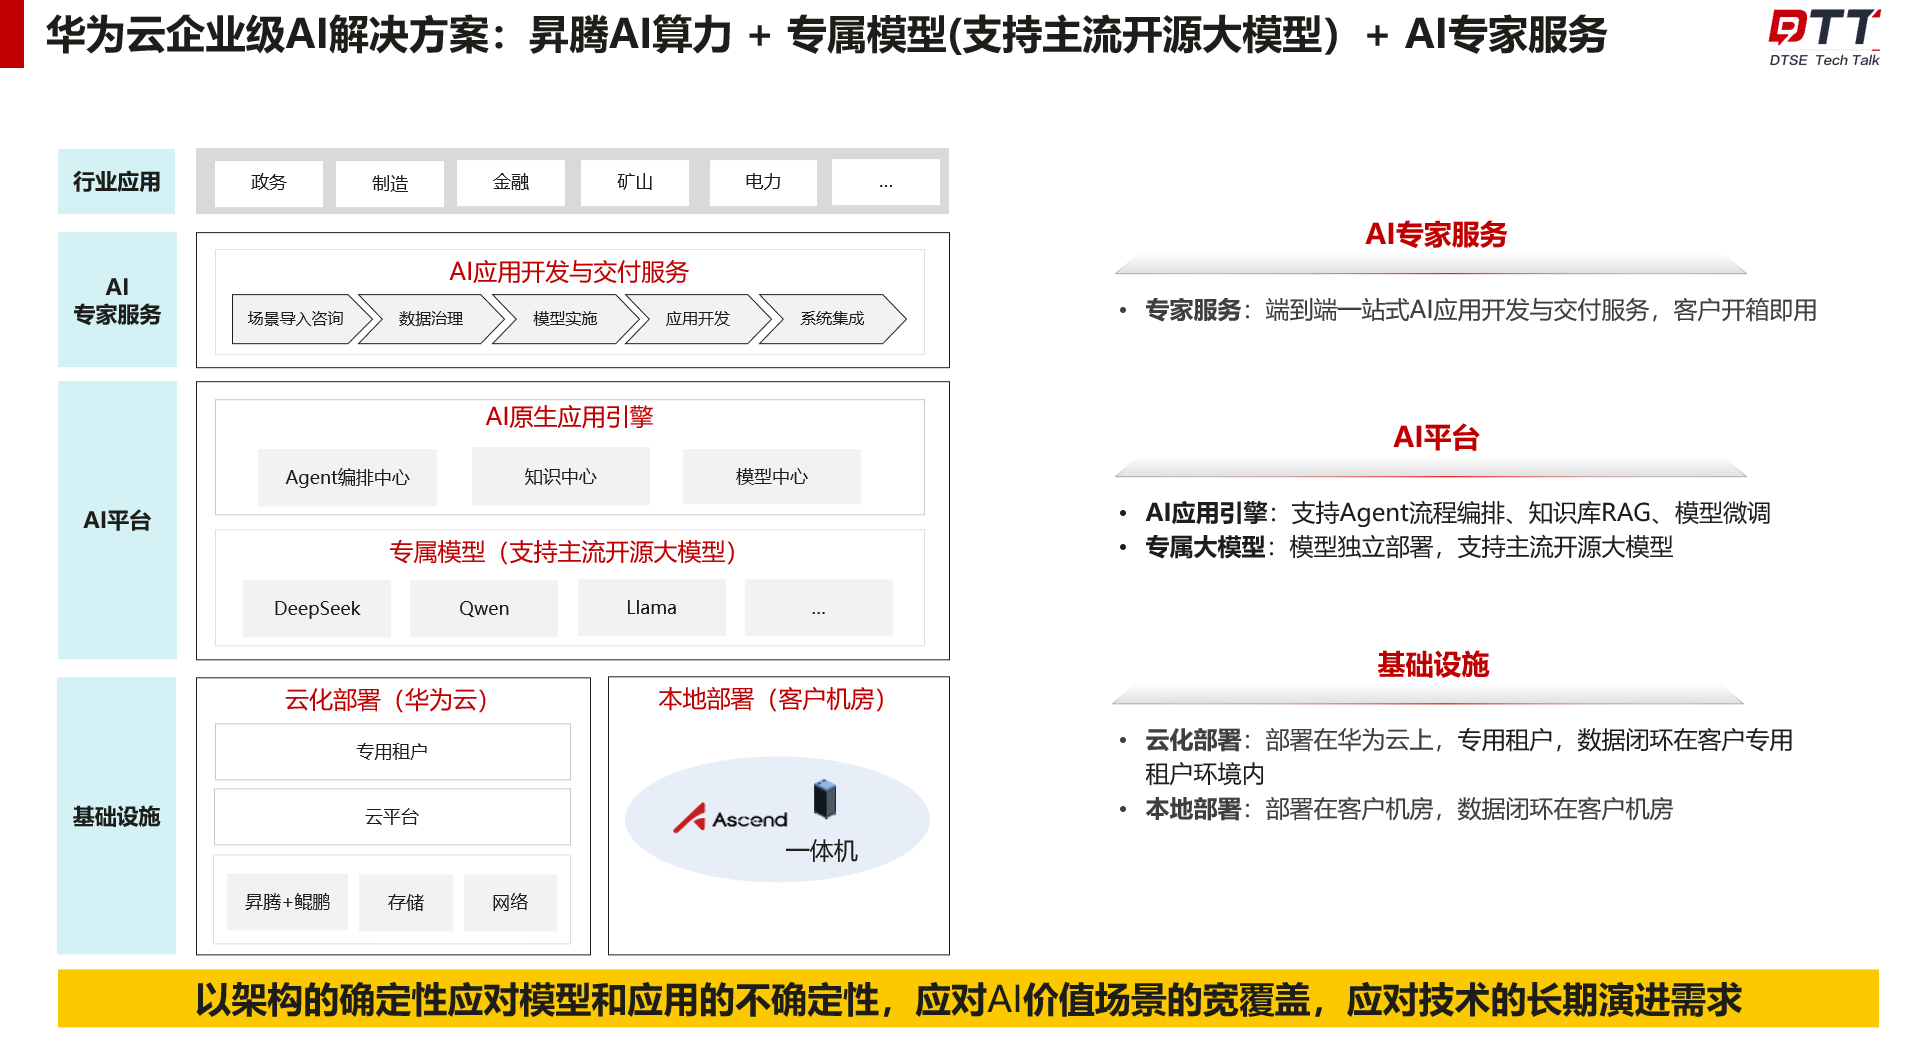Select the server tower icon above 一体机

[825, 798]
